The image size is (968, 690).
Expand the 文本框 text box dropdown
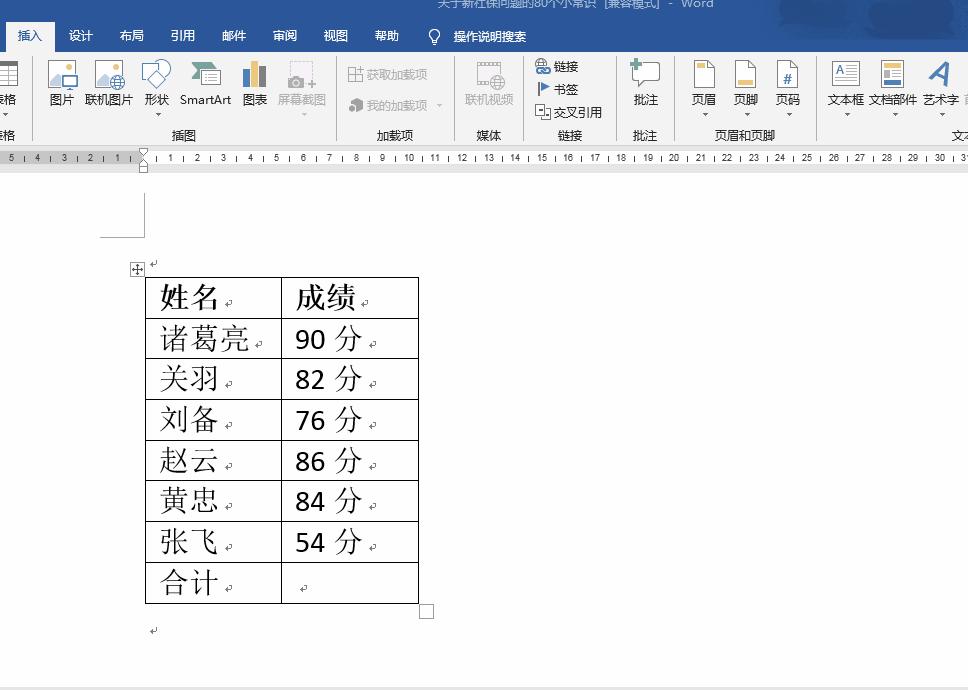(x=846, y=113)
